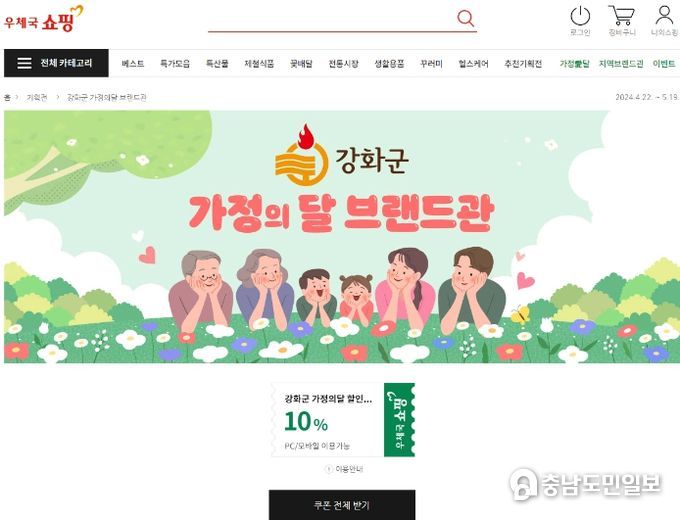Open the login power icon
The image size is (680, 520).
580,17
